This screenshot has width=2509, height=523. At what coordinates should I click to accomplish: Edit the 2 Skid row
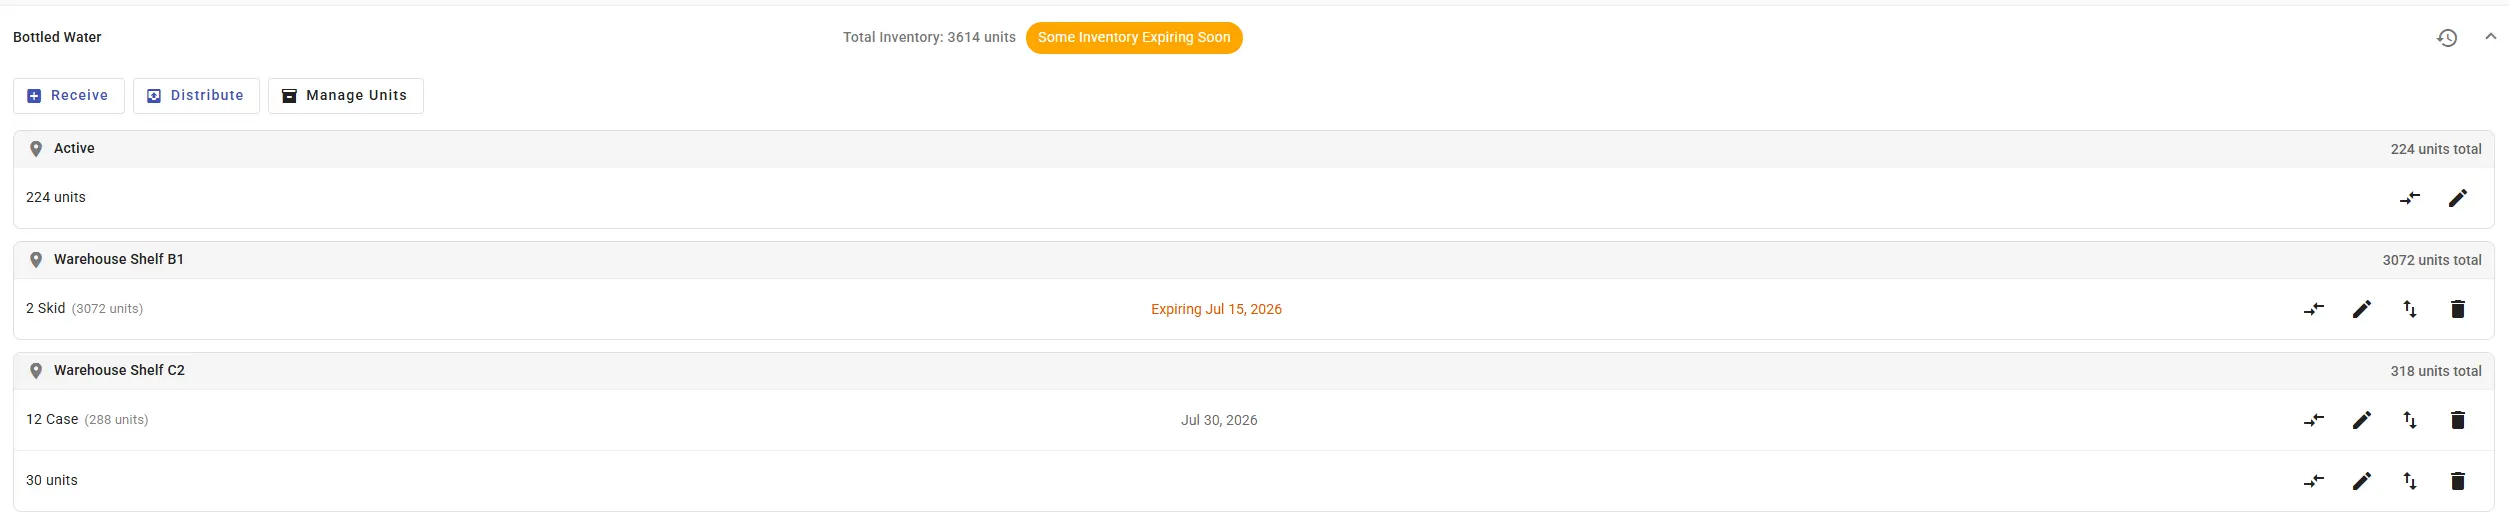click(2362, 309)
